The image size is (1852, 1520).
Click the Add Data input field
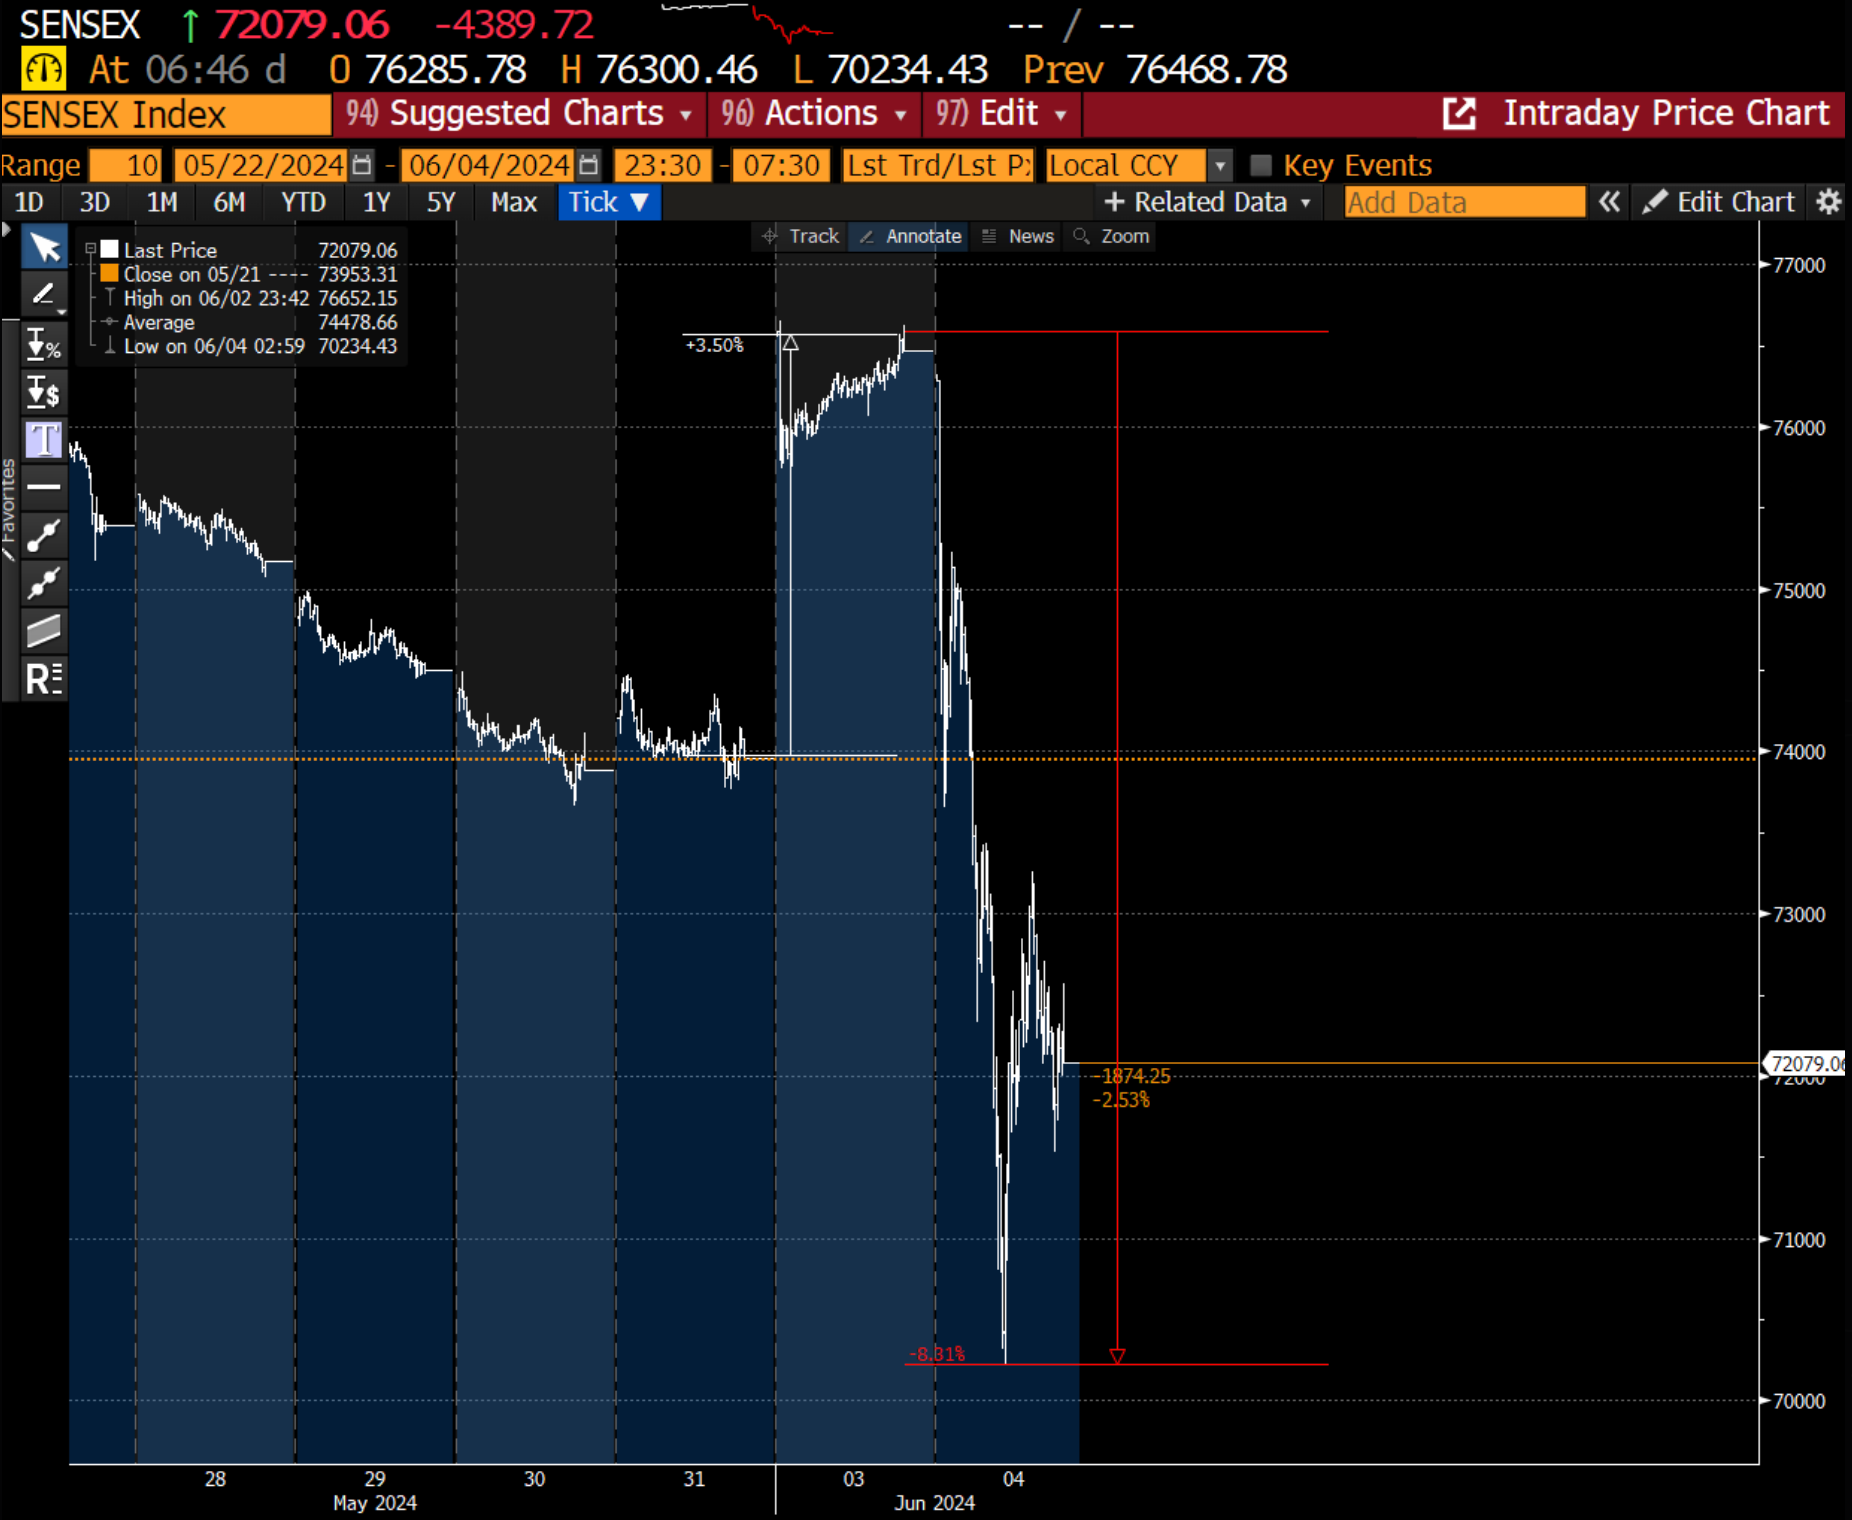click(x=1464, y=202)
